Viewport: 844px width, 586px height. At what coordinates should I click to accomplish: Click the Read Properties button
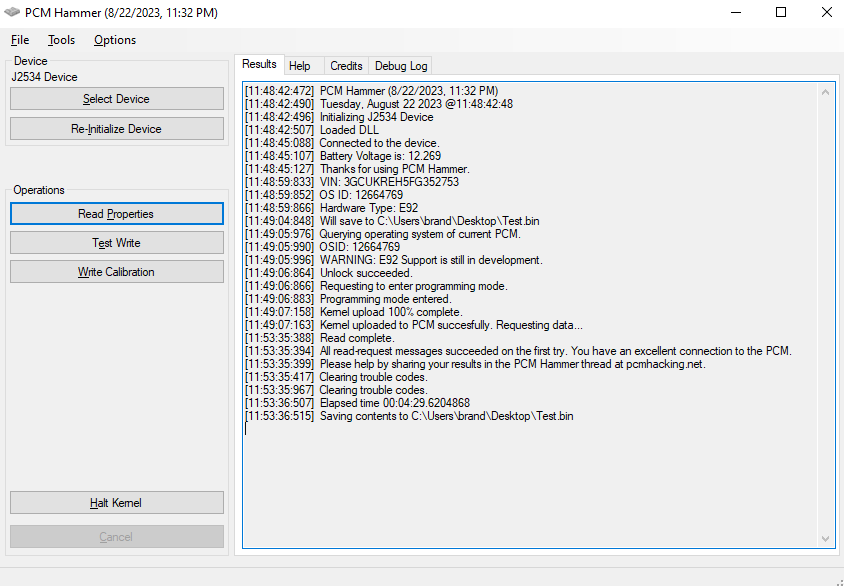tap(117, 214)
